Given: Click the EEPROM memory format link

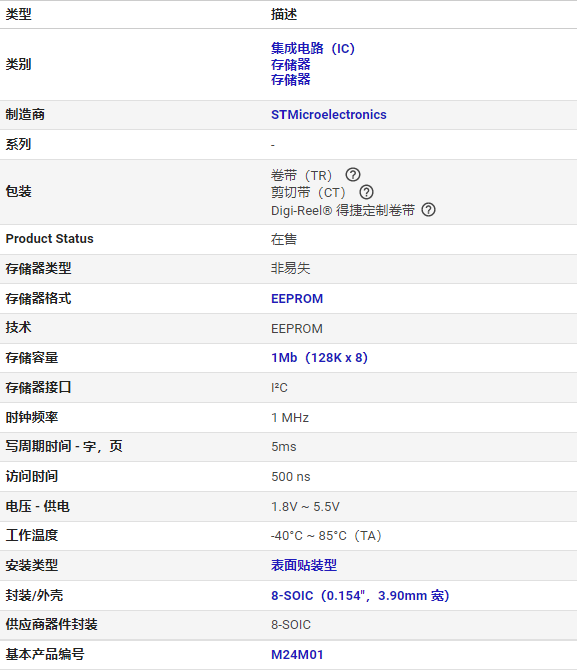Looking at the screenshot, I should [x=297, y=299].
